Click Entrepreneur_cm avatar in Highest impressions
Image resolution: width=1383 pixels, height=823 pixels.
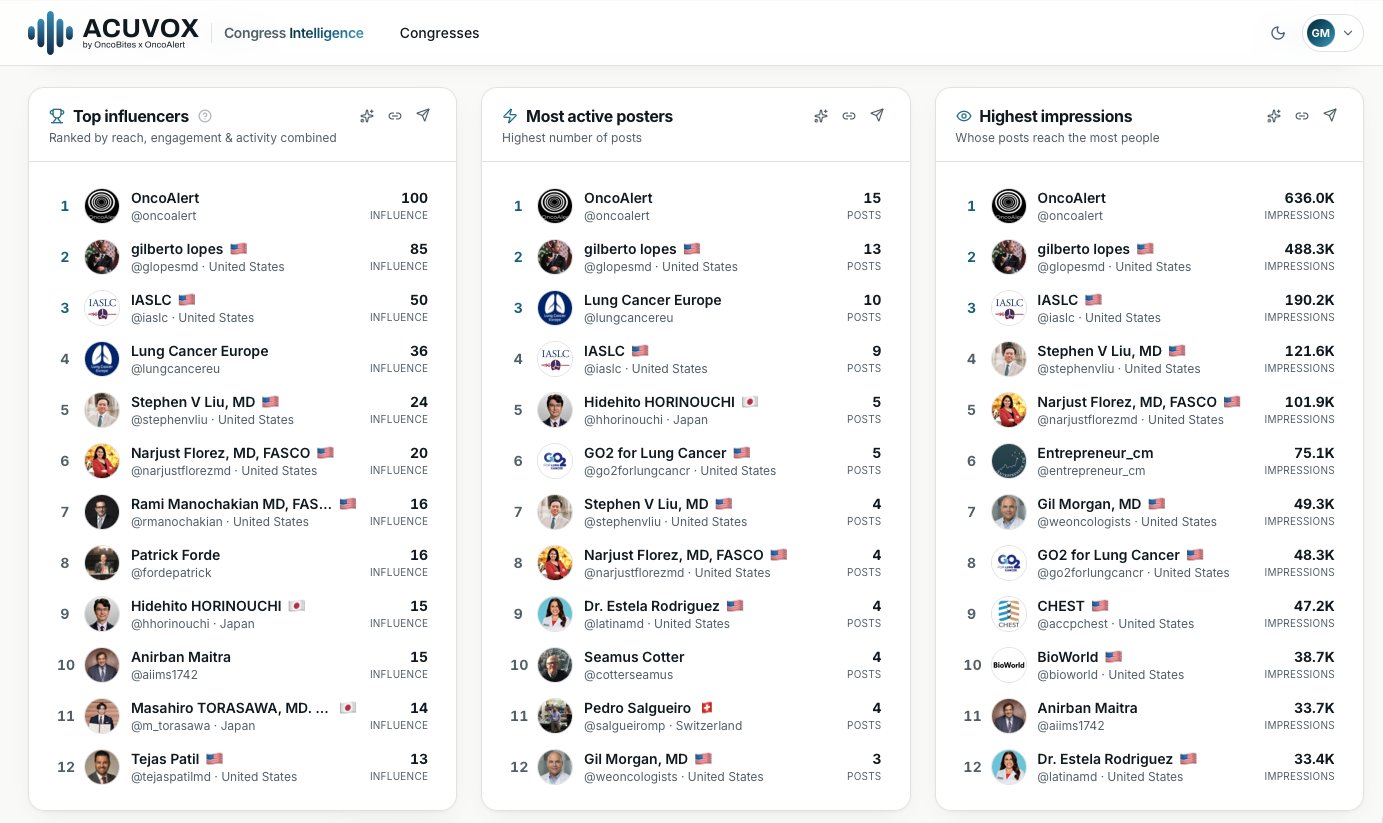coord(1009,461)
